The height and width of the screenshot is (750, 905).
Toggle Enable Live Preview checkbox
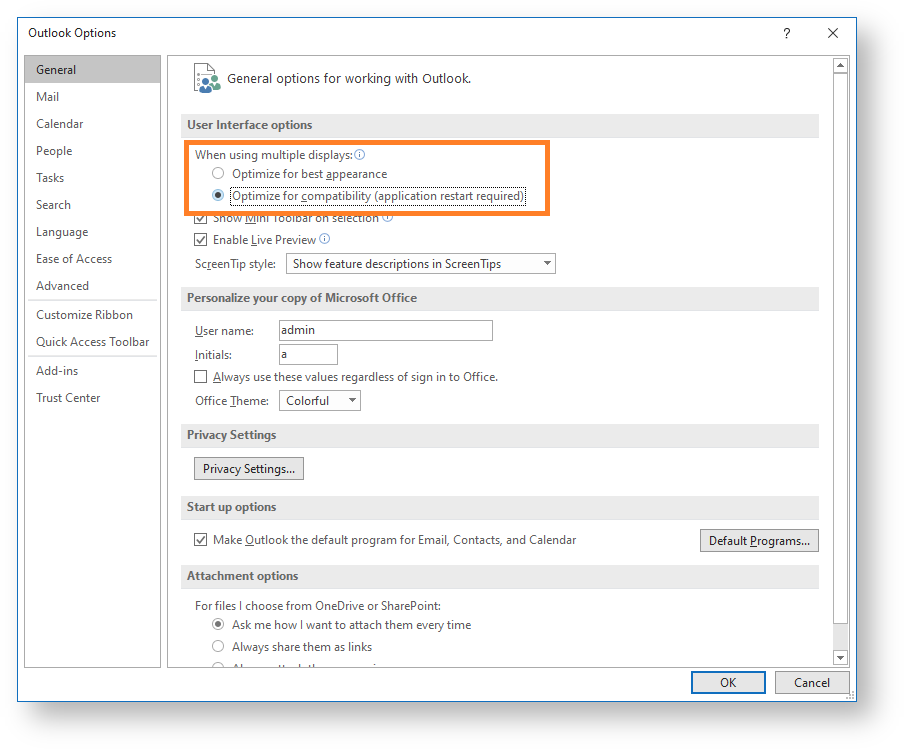[x=201, y=240]
